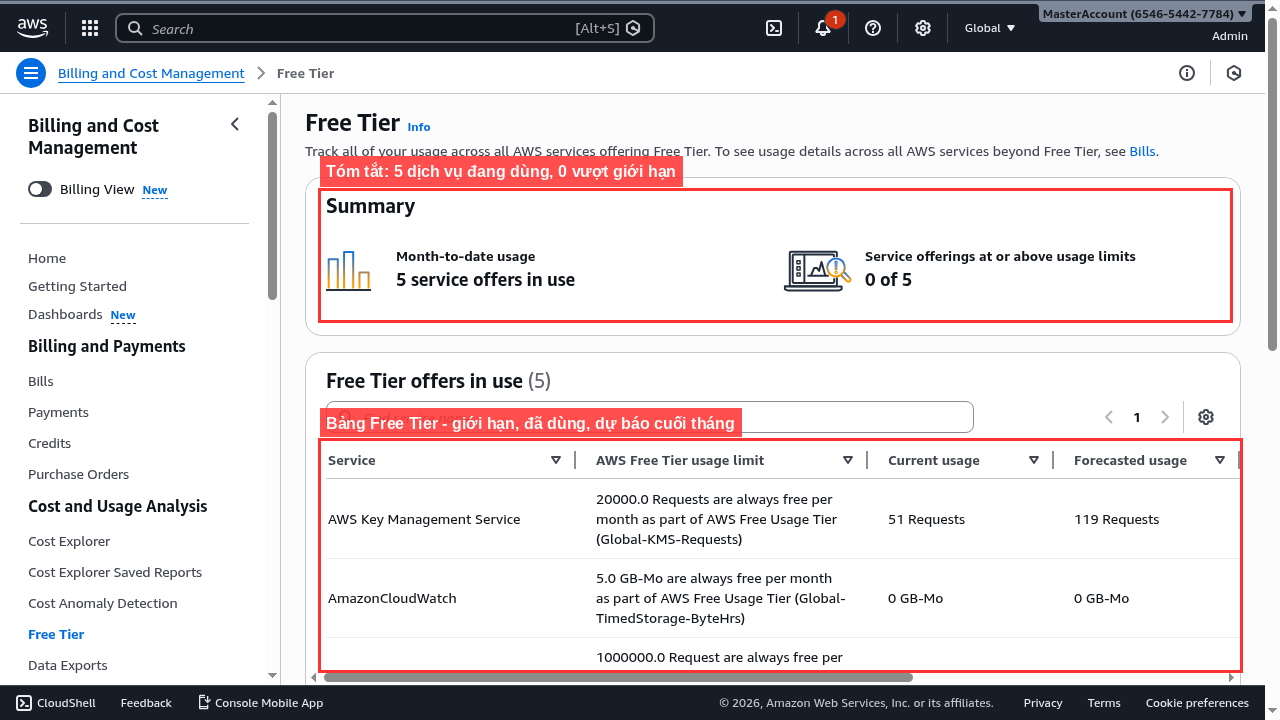Screen dimensions: 1280x720
Task: Launch CloudShell from the top navigation bar
Action: [773, 27]
